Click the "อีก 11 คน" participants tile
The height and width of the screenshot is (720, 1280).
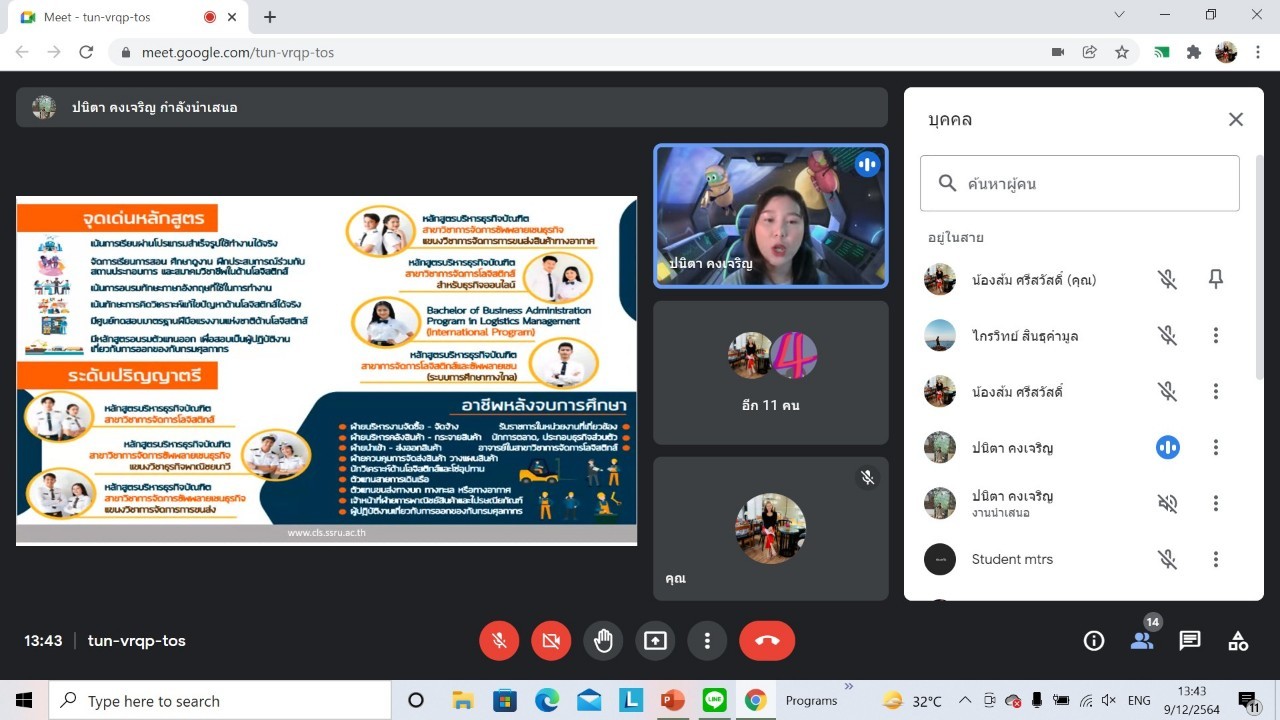point(770,372)
